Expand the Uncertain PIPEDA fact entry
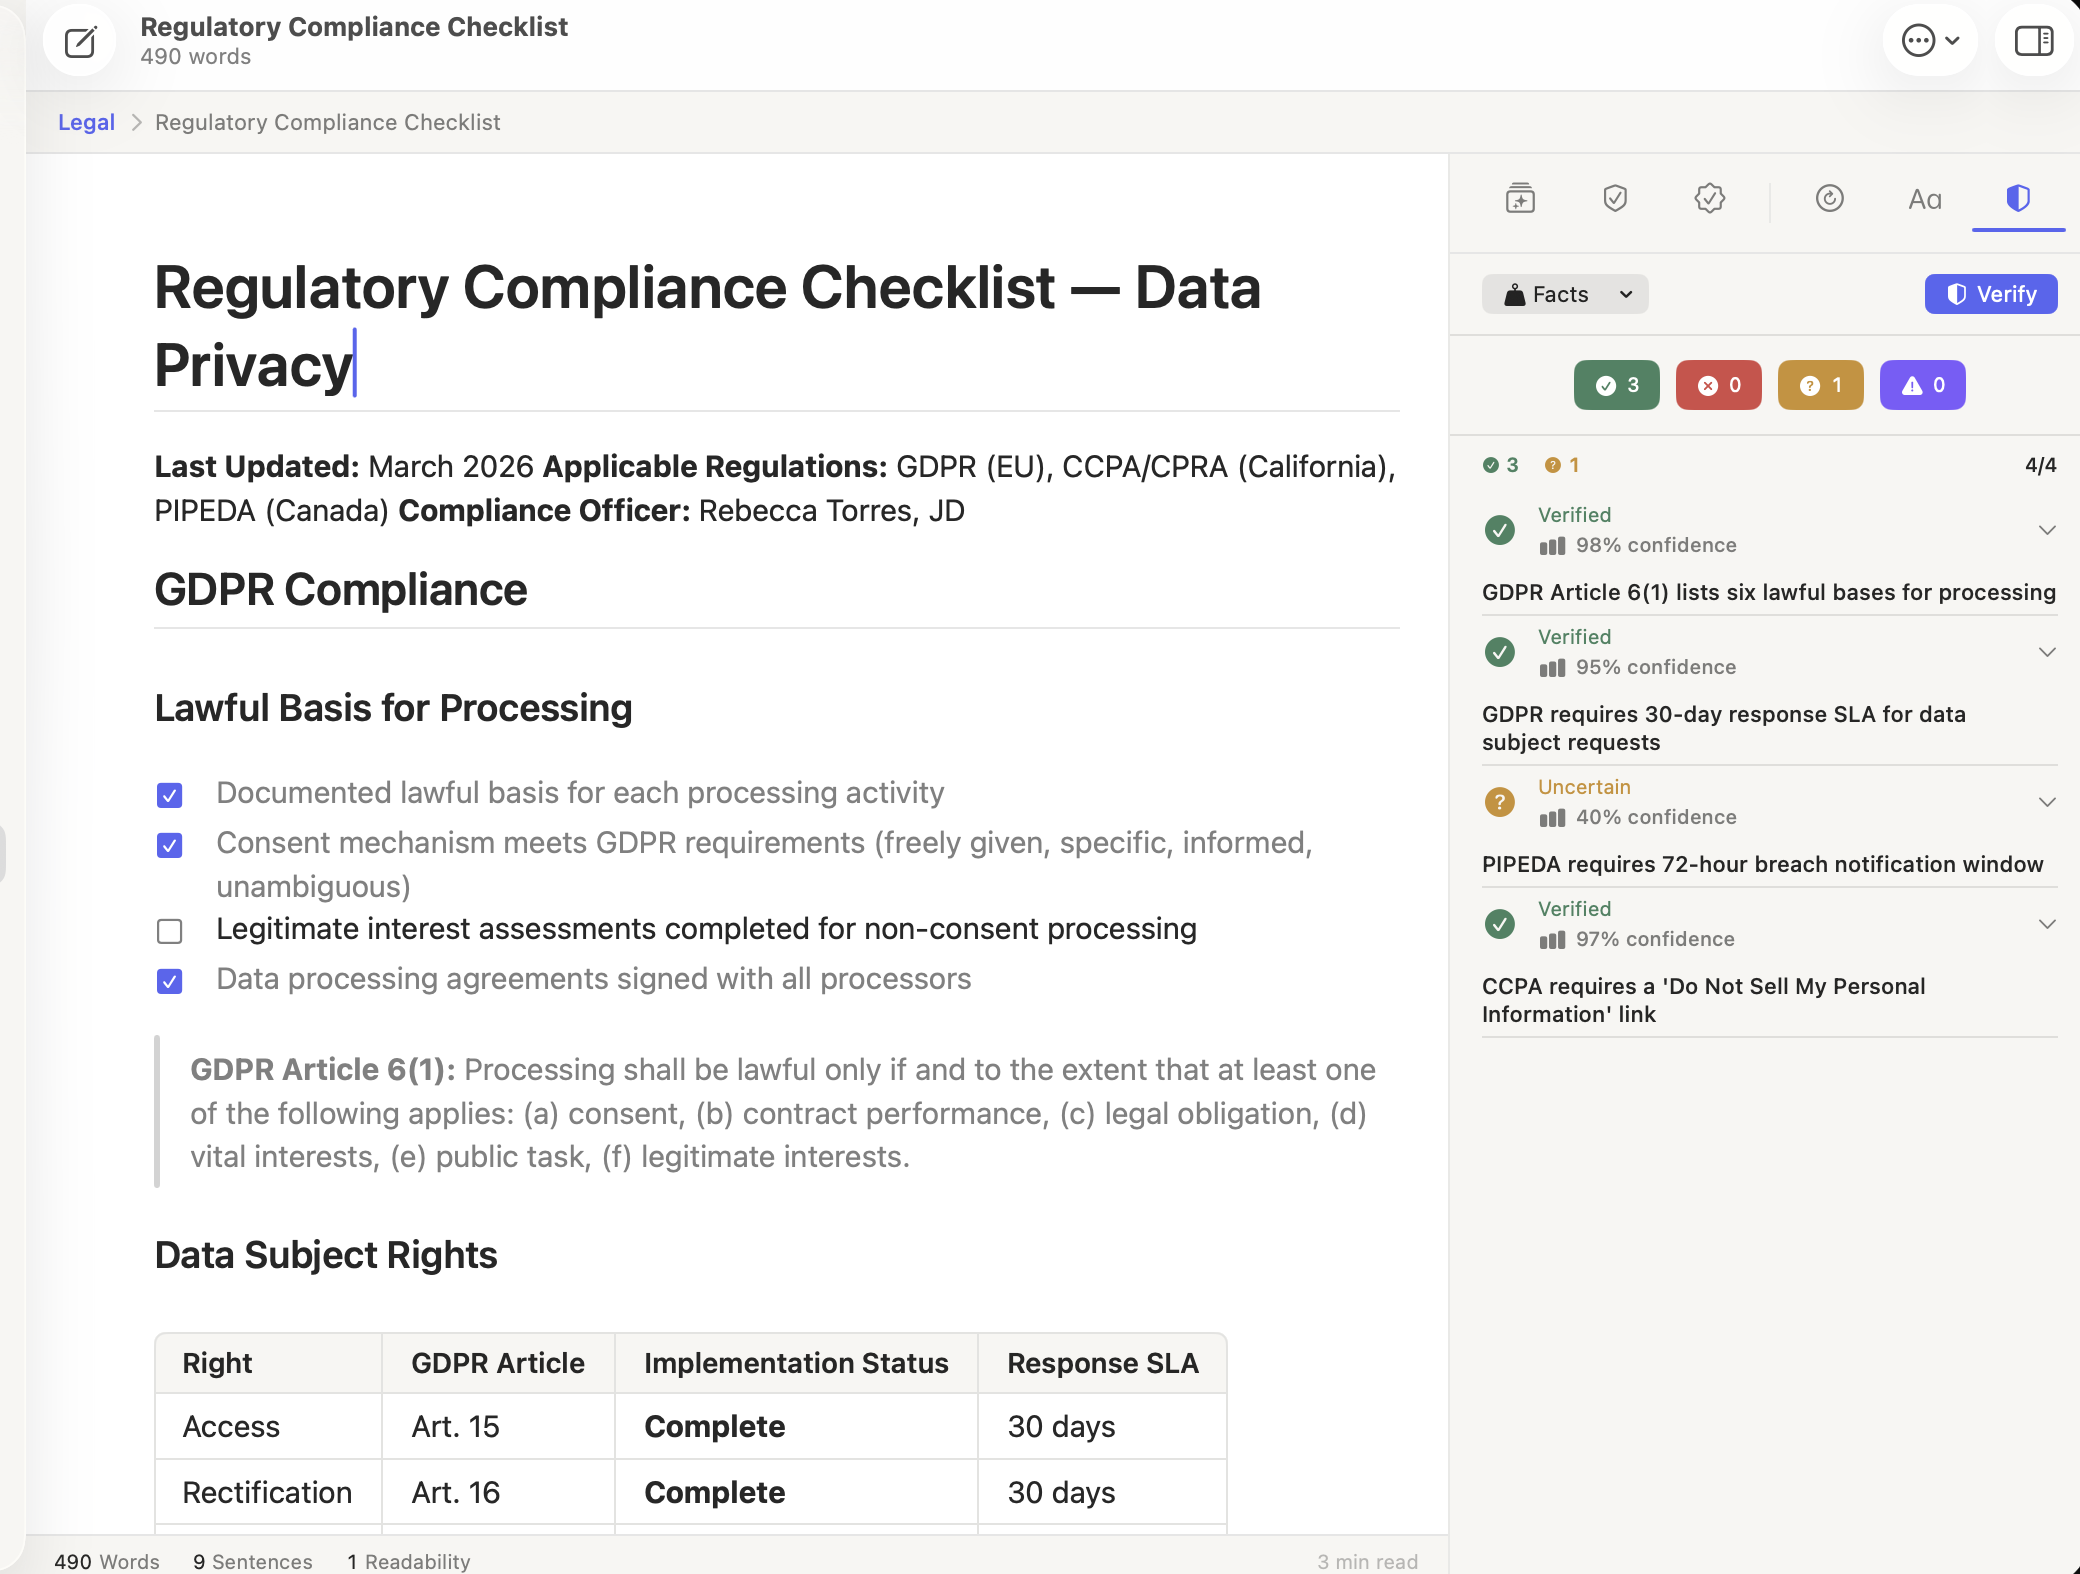Screen dimensions: 2080x1574 (x=2047, y=802)
